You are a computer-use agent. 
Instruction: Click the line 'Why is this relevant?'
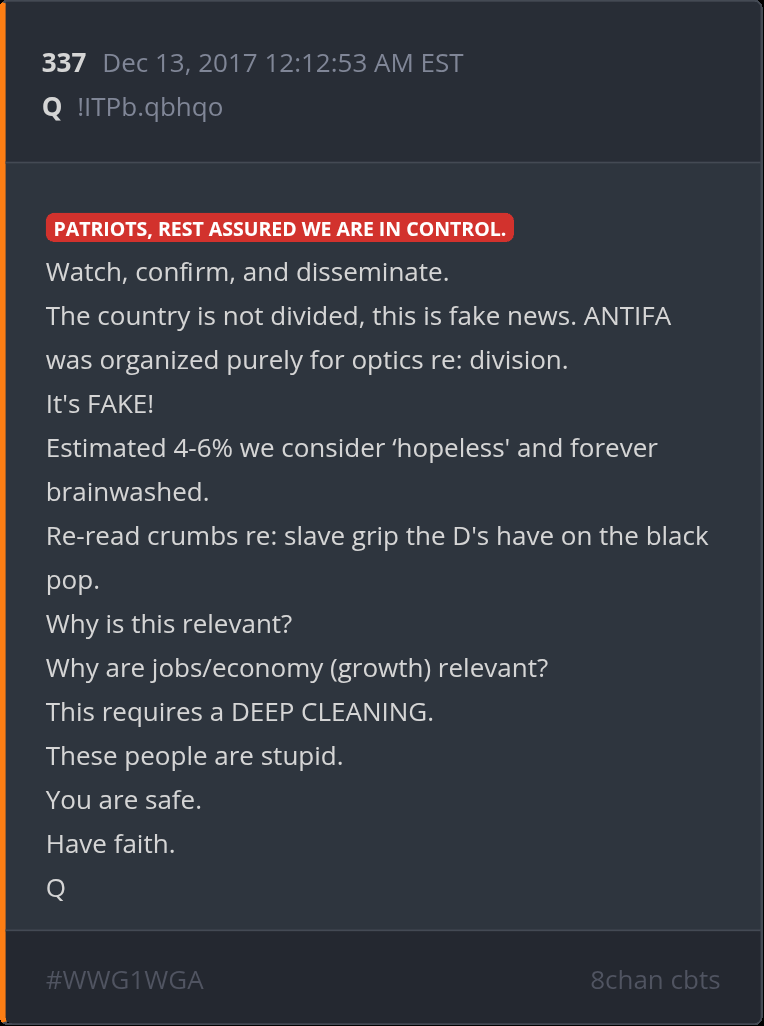(169, 624)
